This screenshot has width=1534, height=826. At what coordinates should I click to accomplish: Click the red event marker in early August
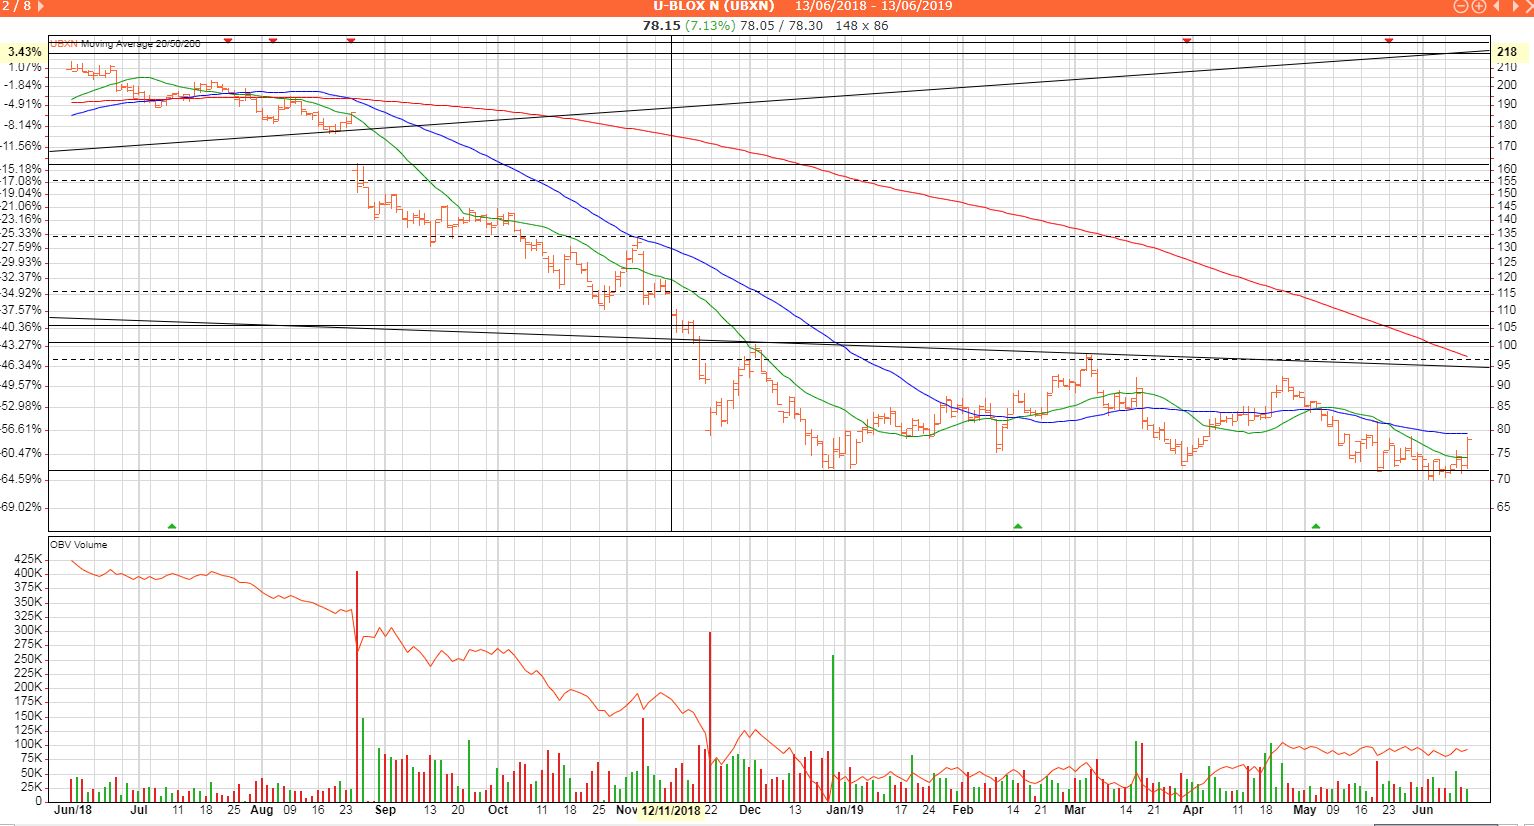(x=273, y=40)
